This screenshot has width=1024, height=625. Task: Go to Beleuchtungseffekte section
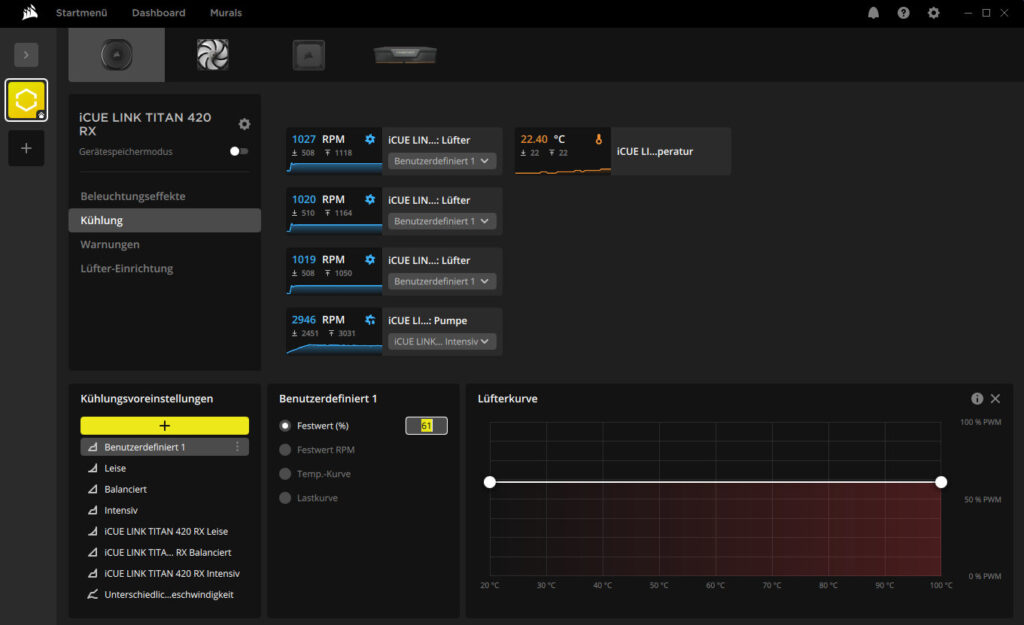133,196
